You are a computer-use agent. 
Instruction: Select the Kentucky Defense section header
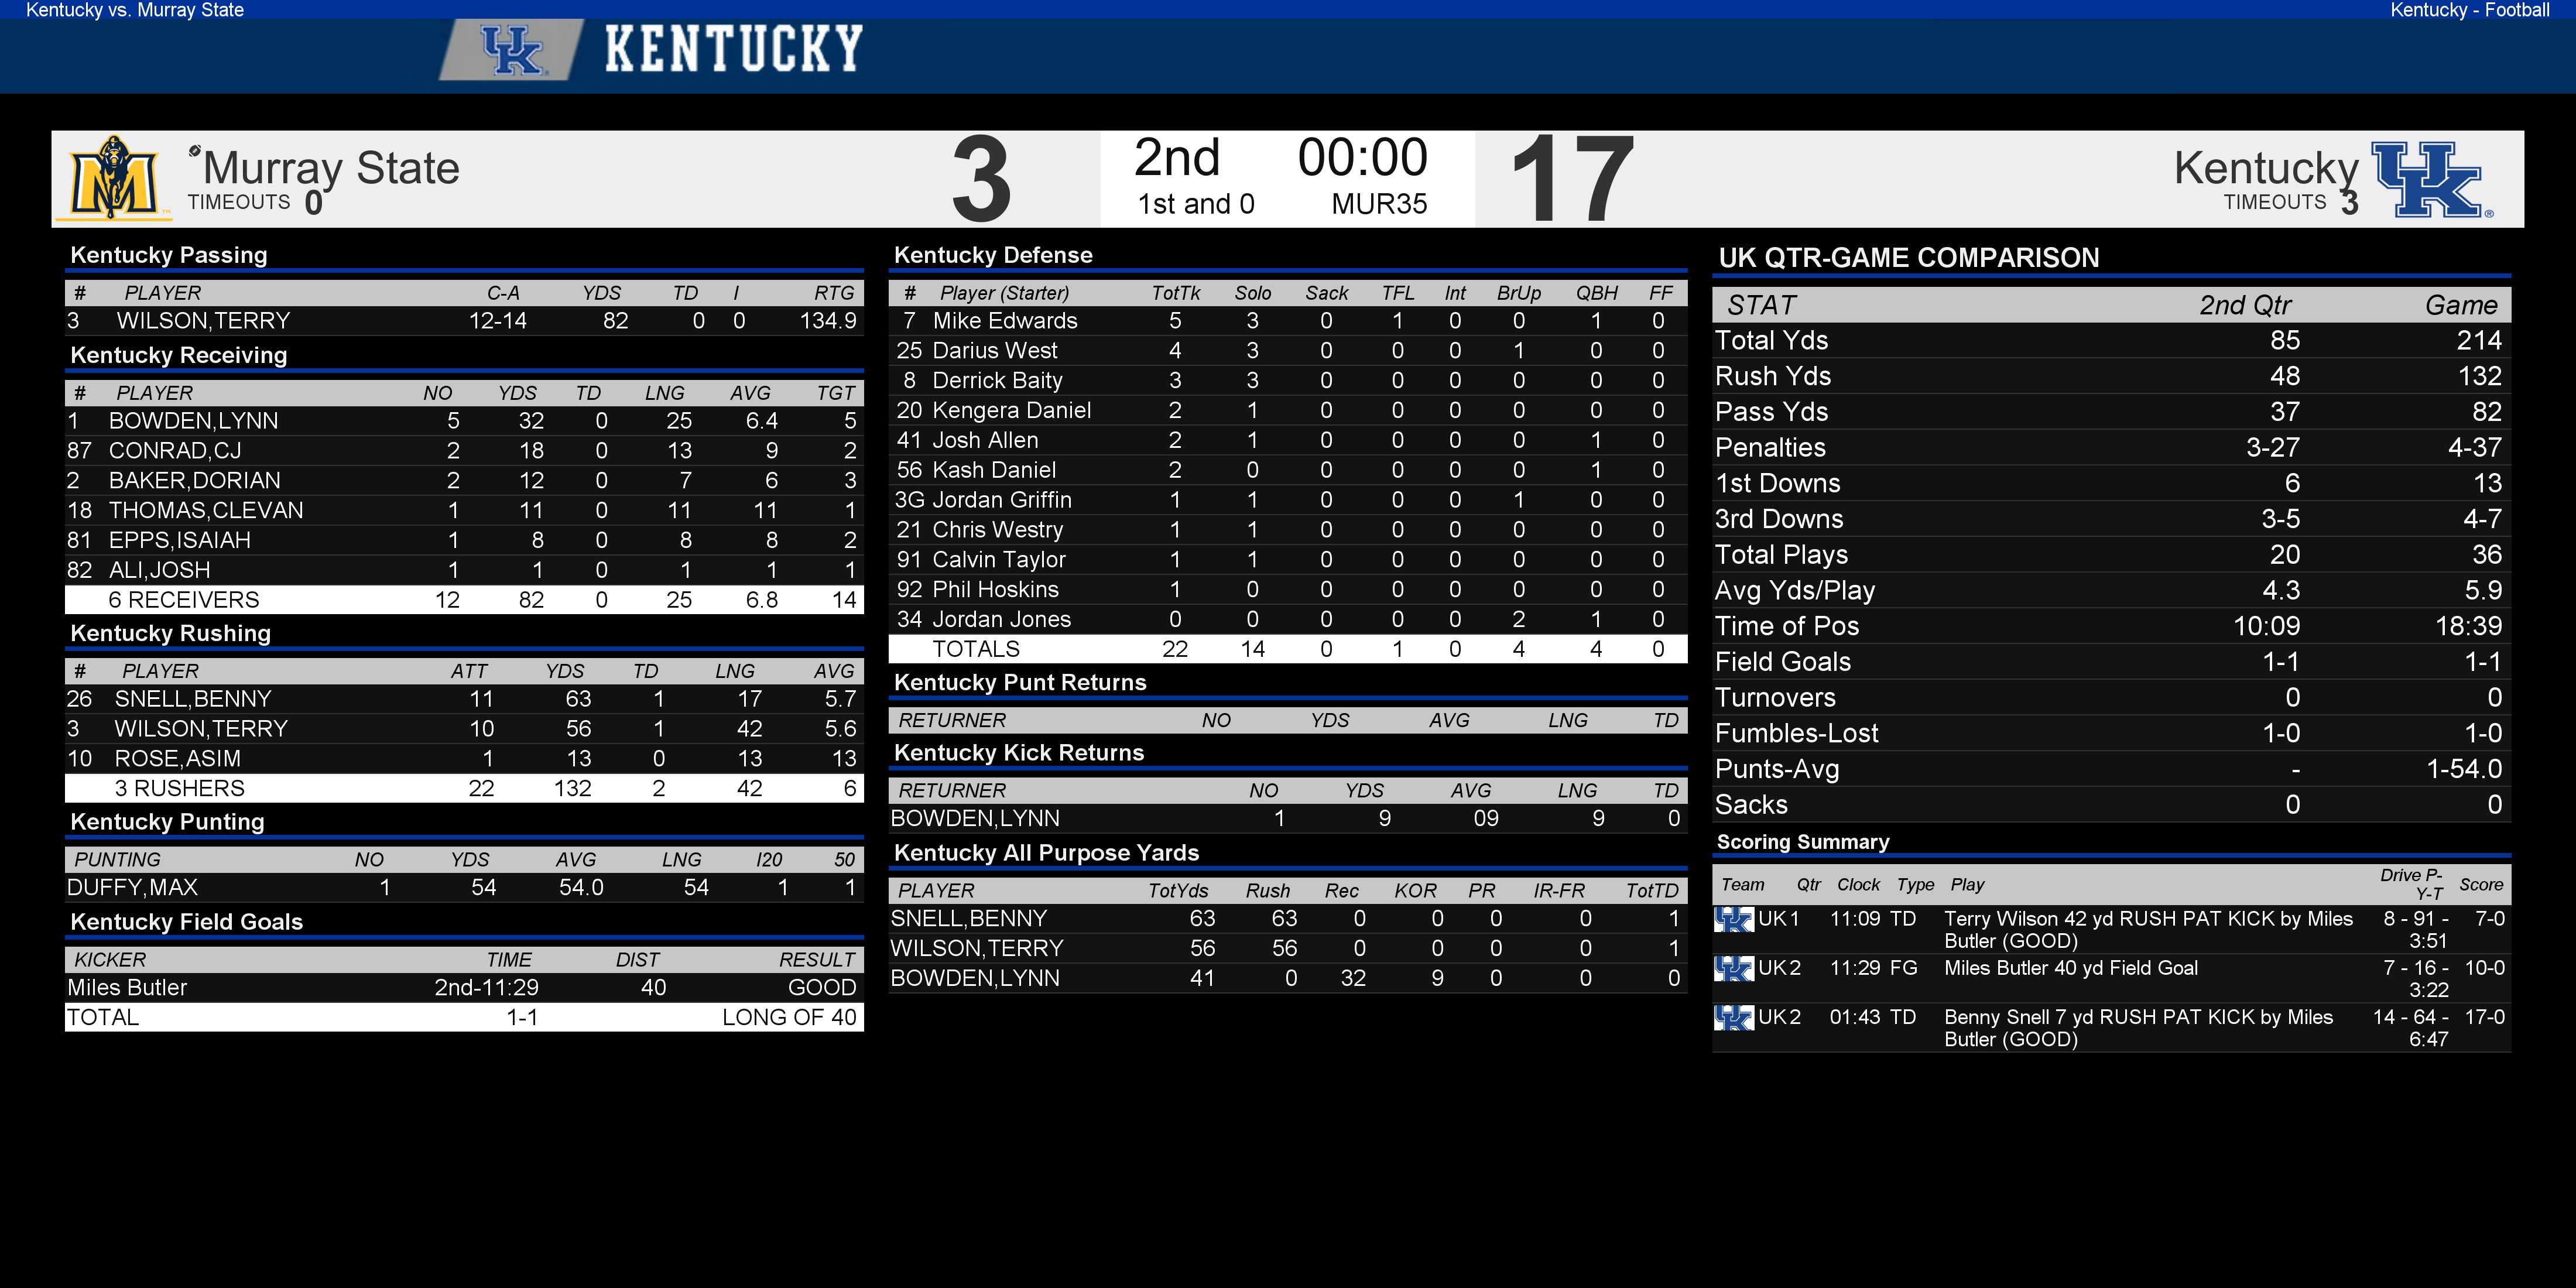(x=993, y=255)
